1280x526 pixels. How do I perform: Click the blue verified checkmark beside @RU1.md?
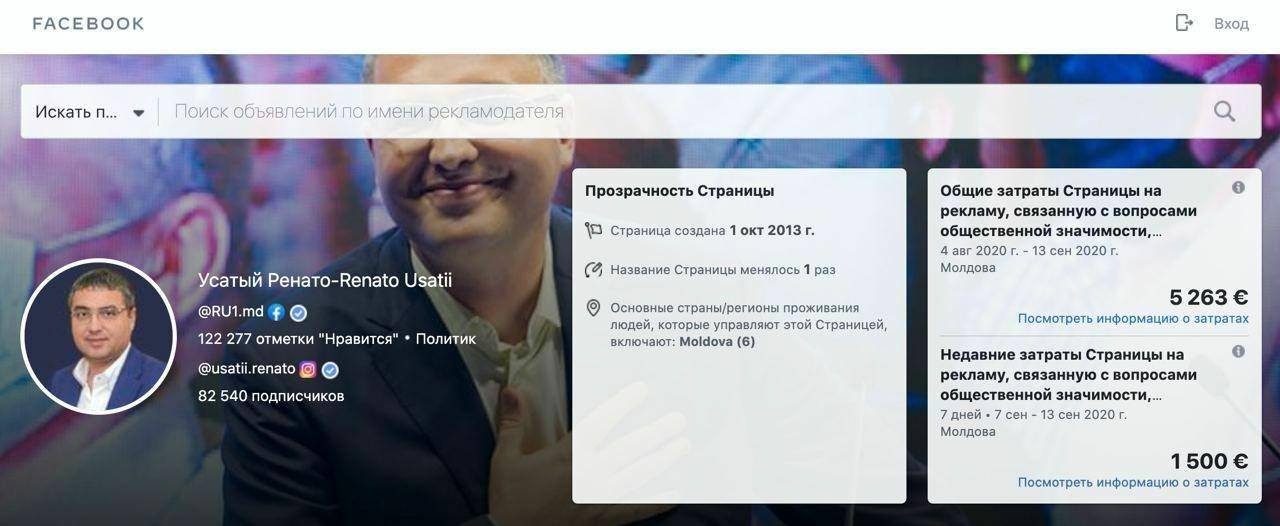(298, 312)
